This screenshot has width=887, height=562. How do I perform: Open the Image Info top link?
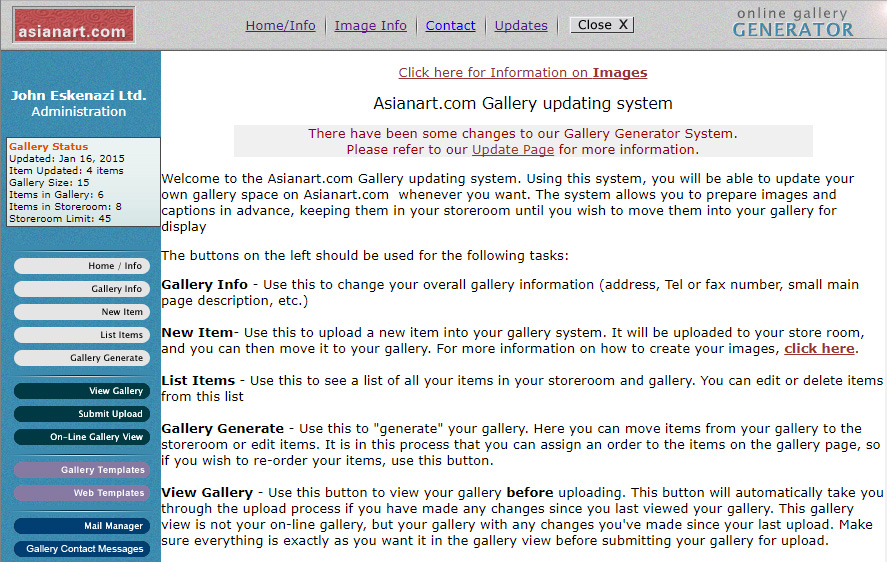point(371,25)
